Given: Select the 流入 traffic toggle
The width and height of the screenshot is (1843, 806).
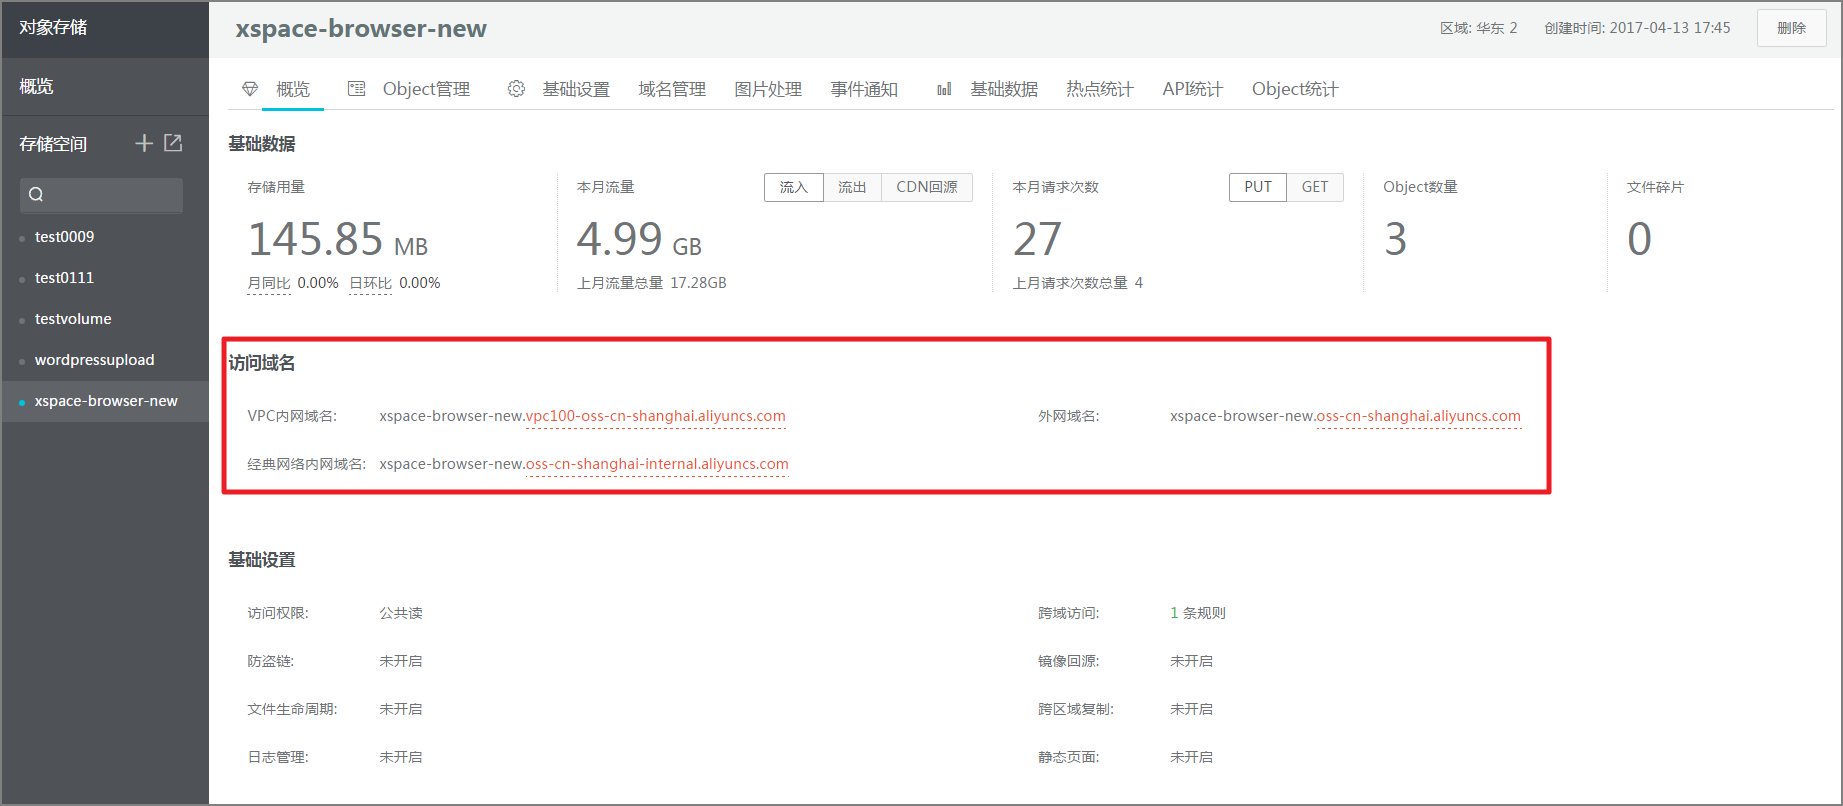Looking at the screenshot, I should [x=794, y=187].
